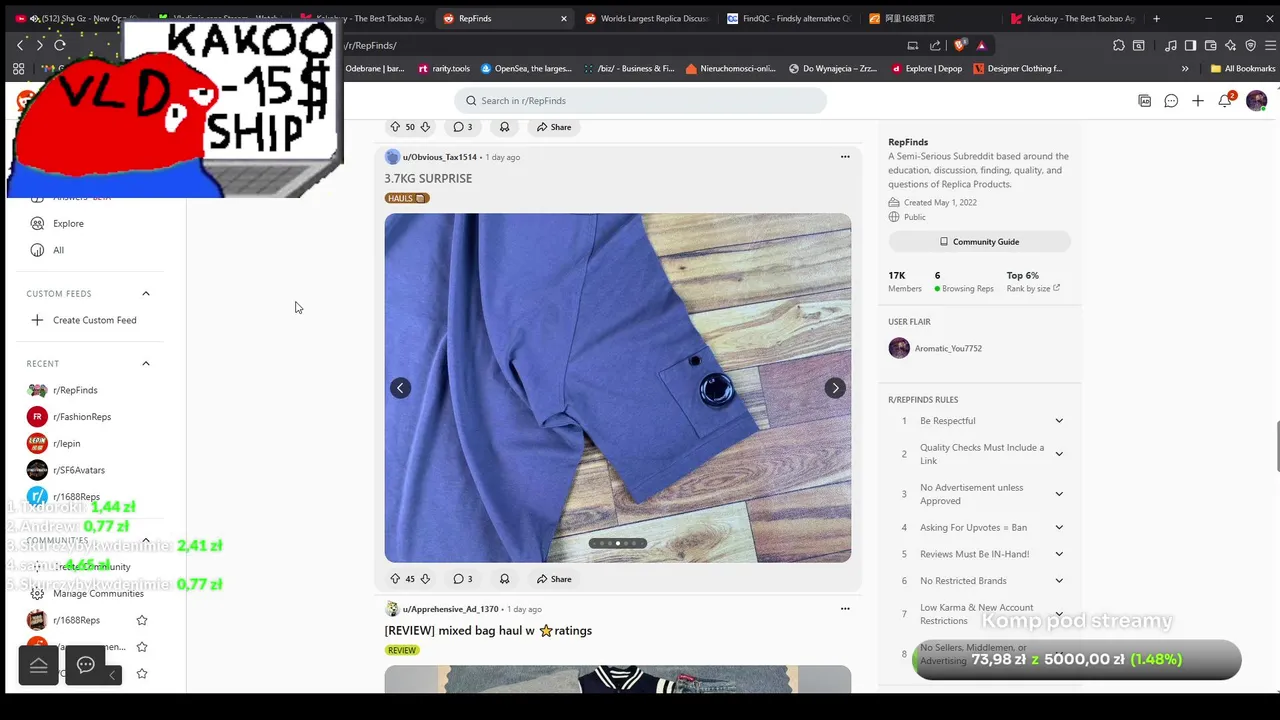Viewport: 1280px width, 720px height.
Task: Open comments on the 3.7KG SURPRISE post
Action: (462, 579)
